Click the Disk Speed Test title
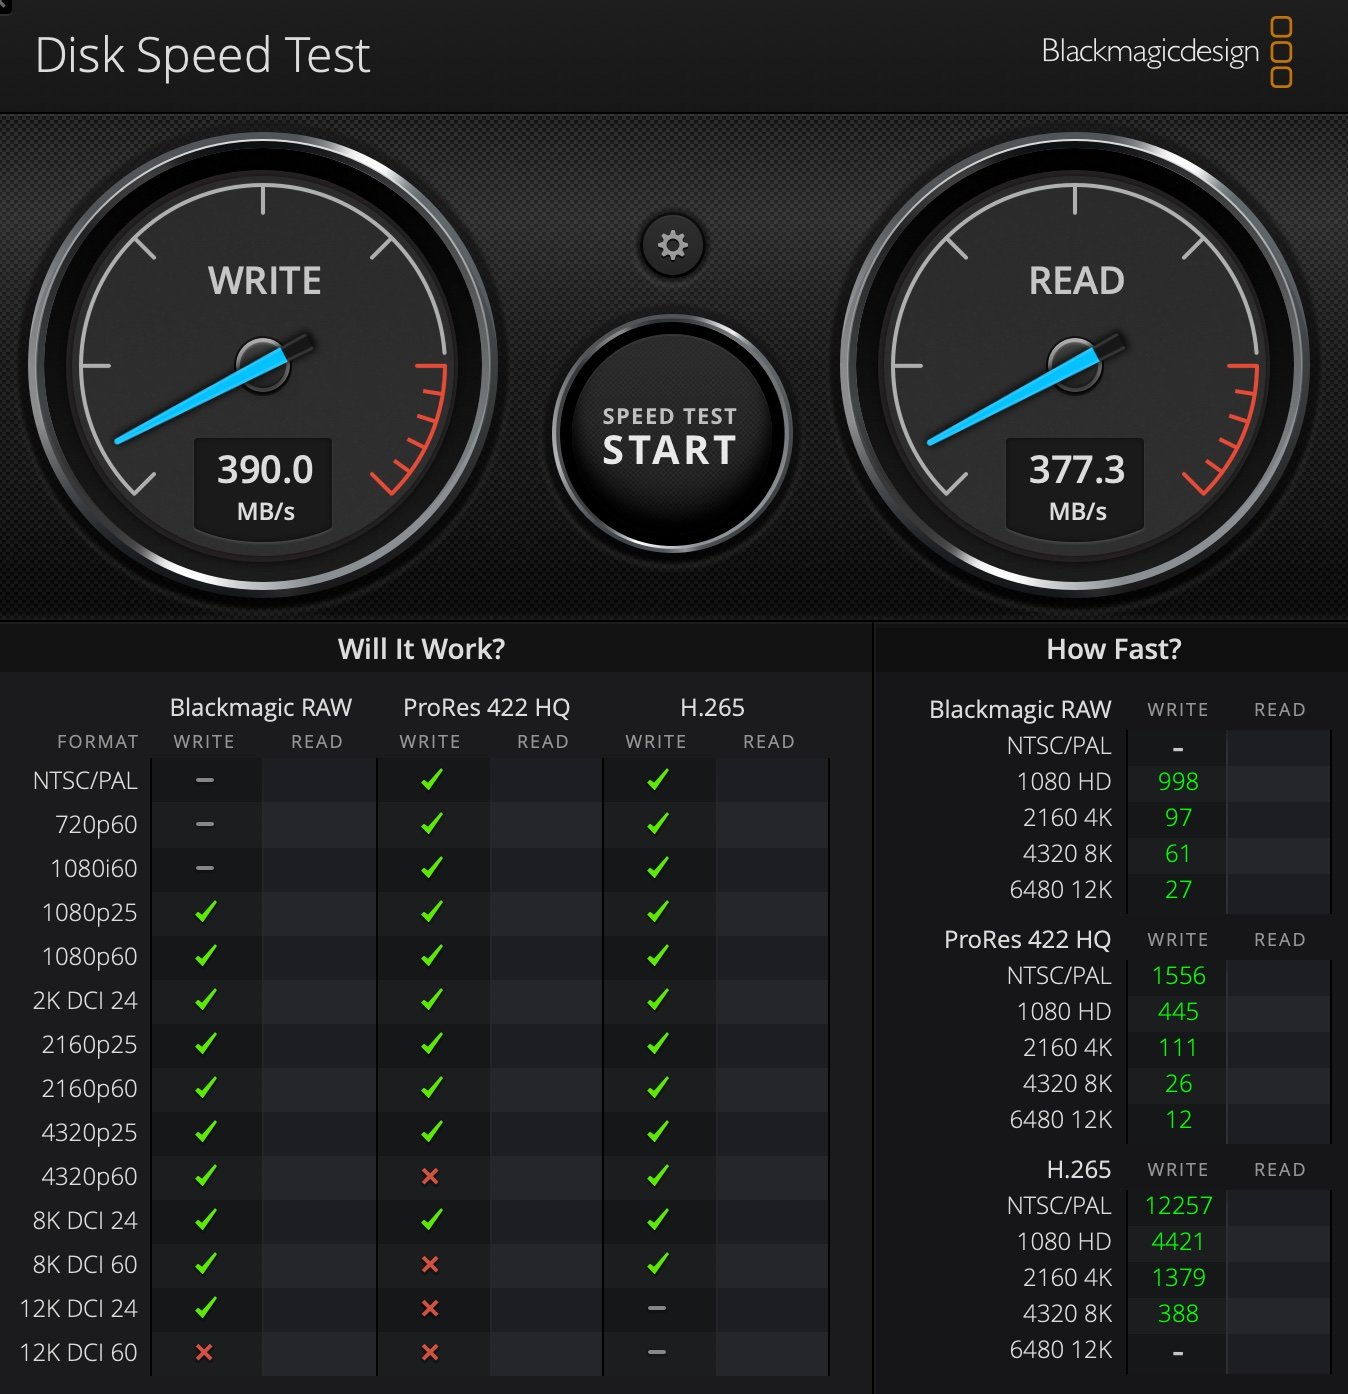 pyautogui.click(x=203, y=55)
